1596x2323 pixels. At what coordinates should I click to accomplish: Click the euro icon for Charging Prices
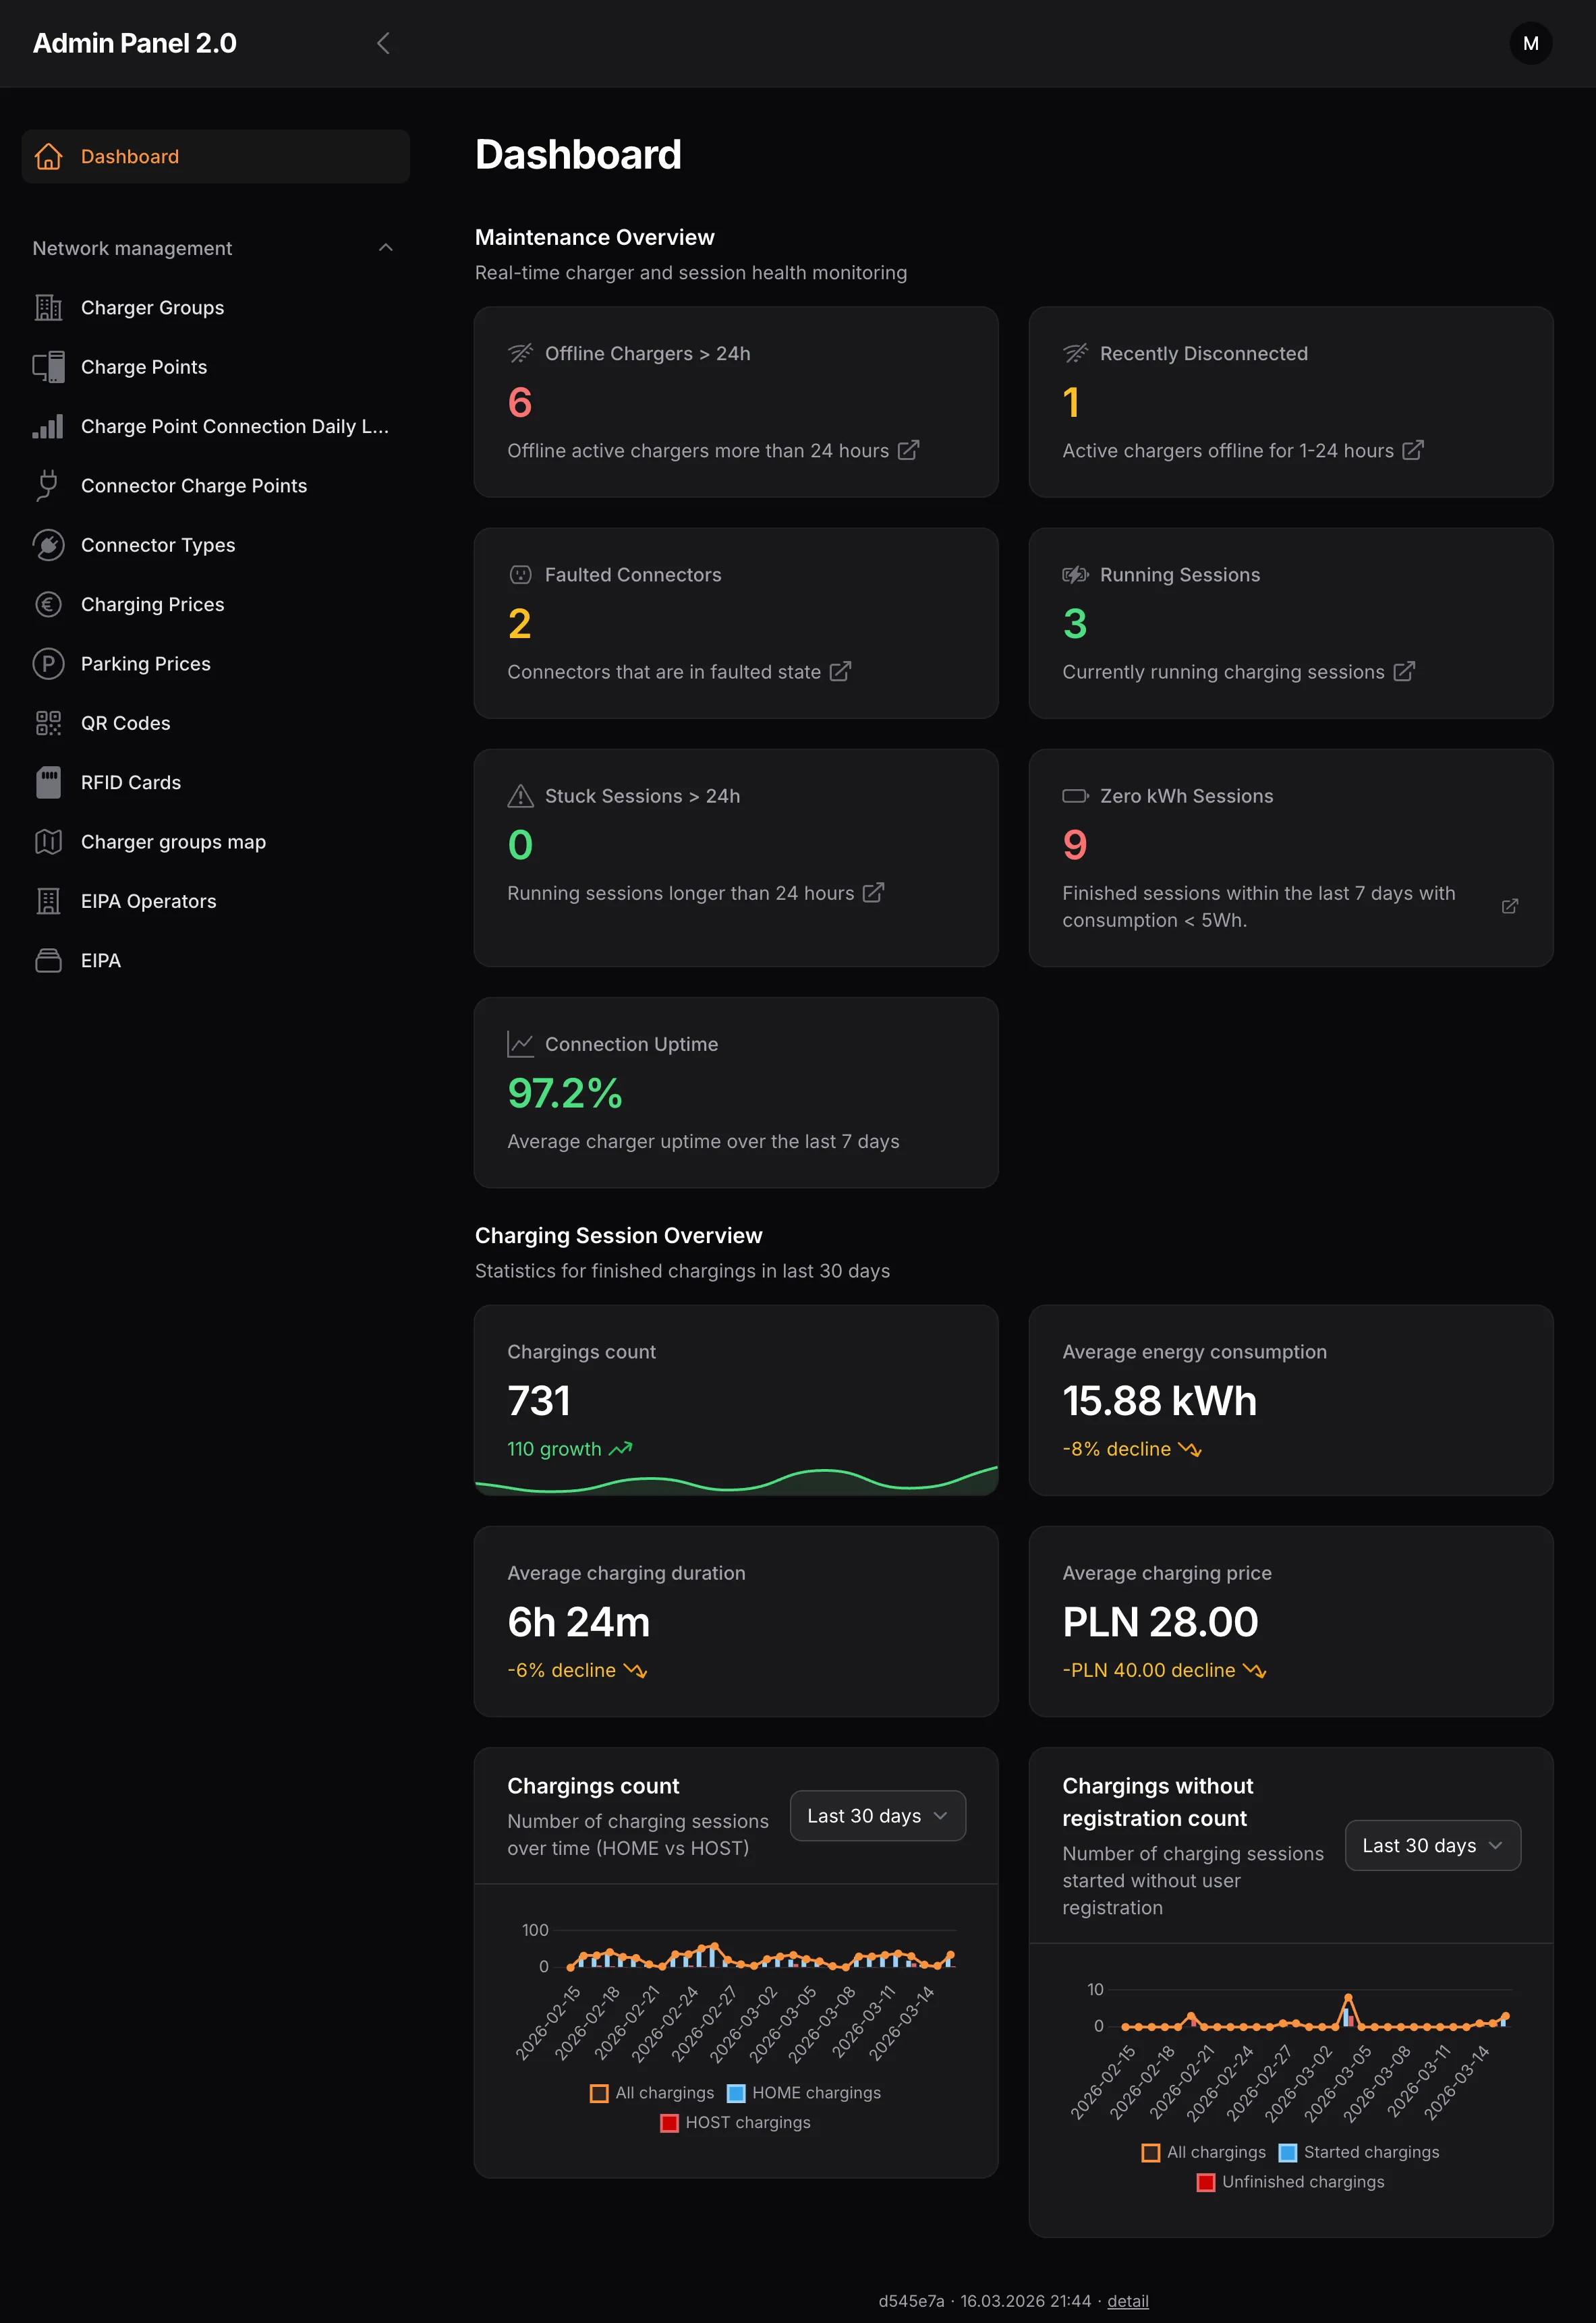coord(48,604)
